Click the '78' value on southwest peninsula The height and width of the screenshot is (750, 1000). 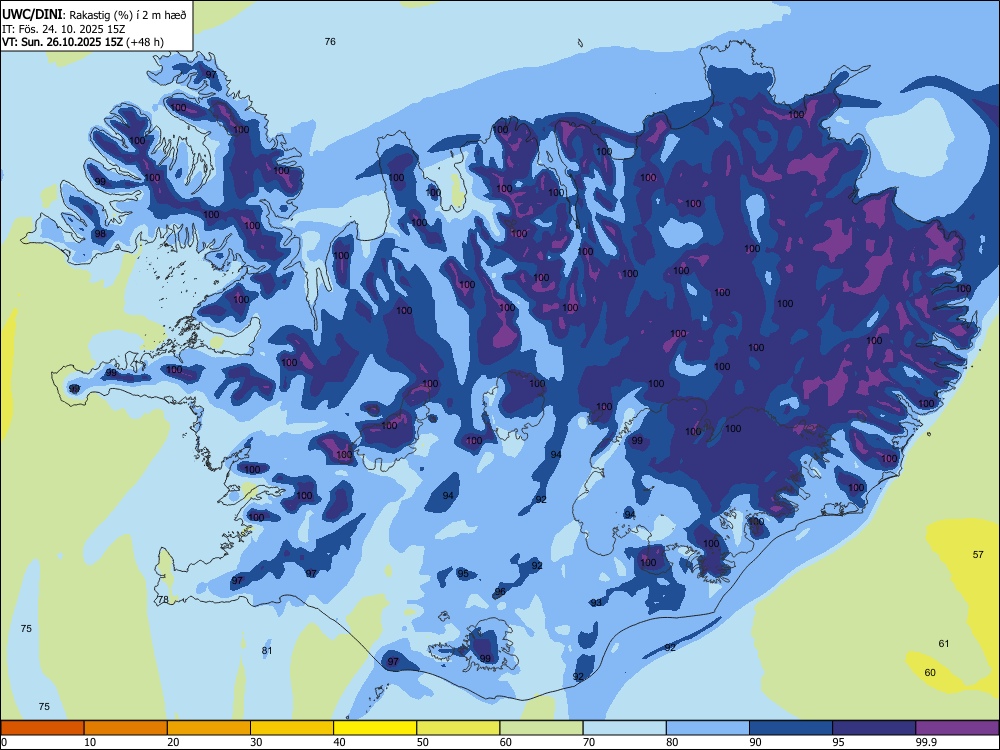pyautogui.click(x=163, y=599)
